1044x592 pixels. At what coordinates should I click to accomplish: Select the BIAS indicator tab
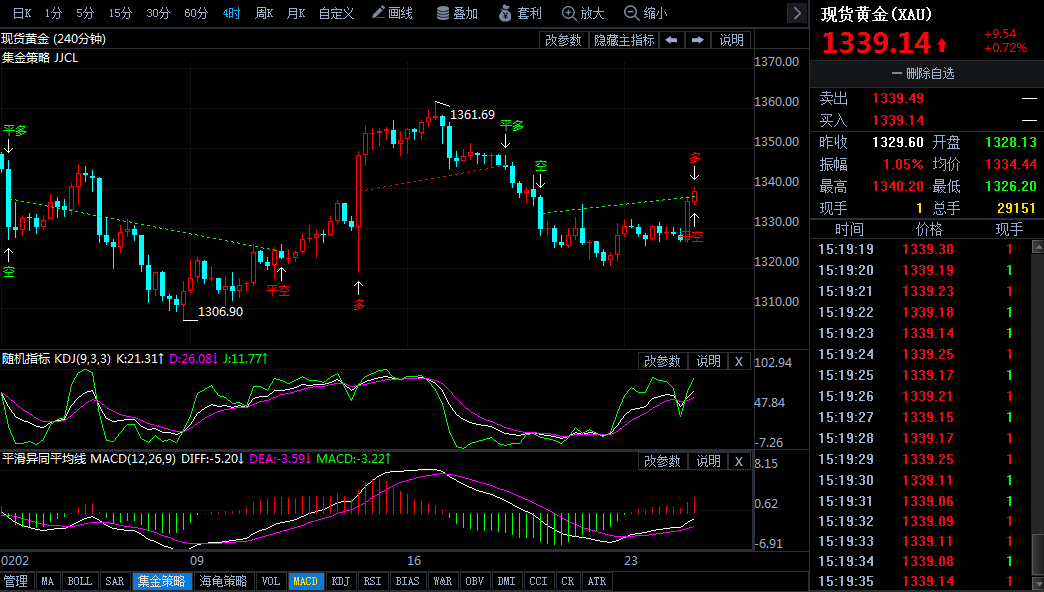coord(407,581)
